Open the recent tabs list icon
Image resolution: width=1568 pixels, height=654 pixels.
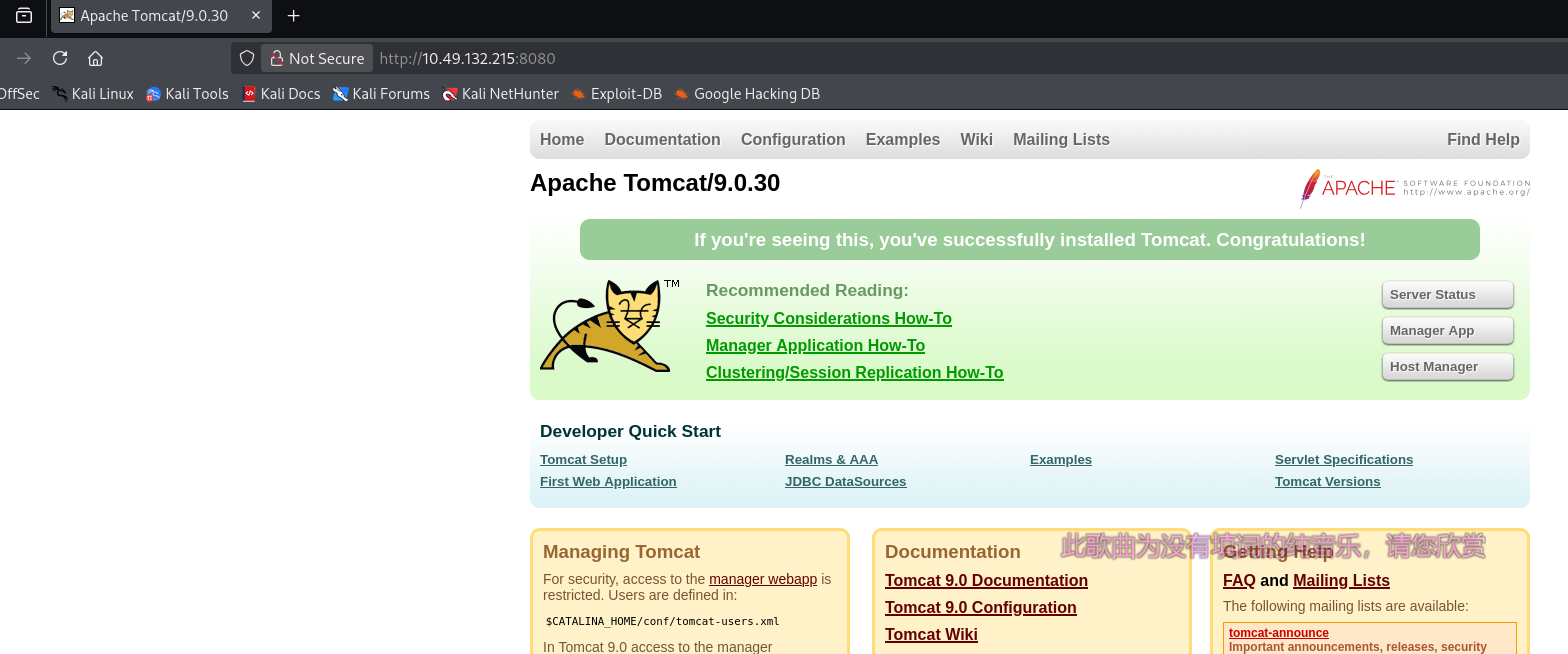tap(24, 16)
